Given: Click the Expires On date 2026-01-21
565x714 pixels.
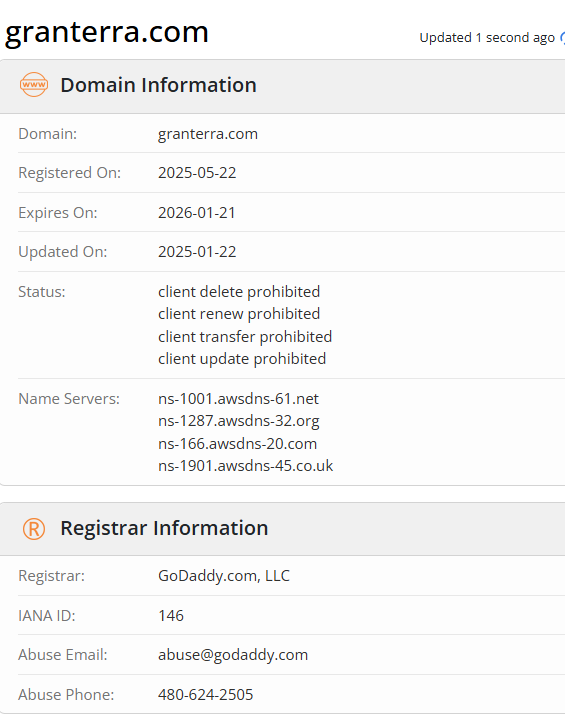Looking at the screenshot, I should [x=197, y=213].
